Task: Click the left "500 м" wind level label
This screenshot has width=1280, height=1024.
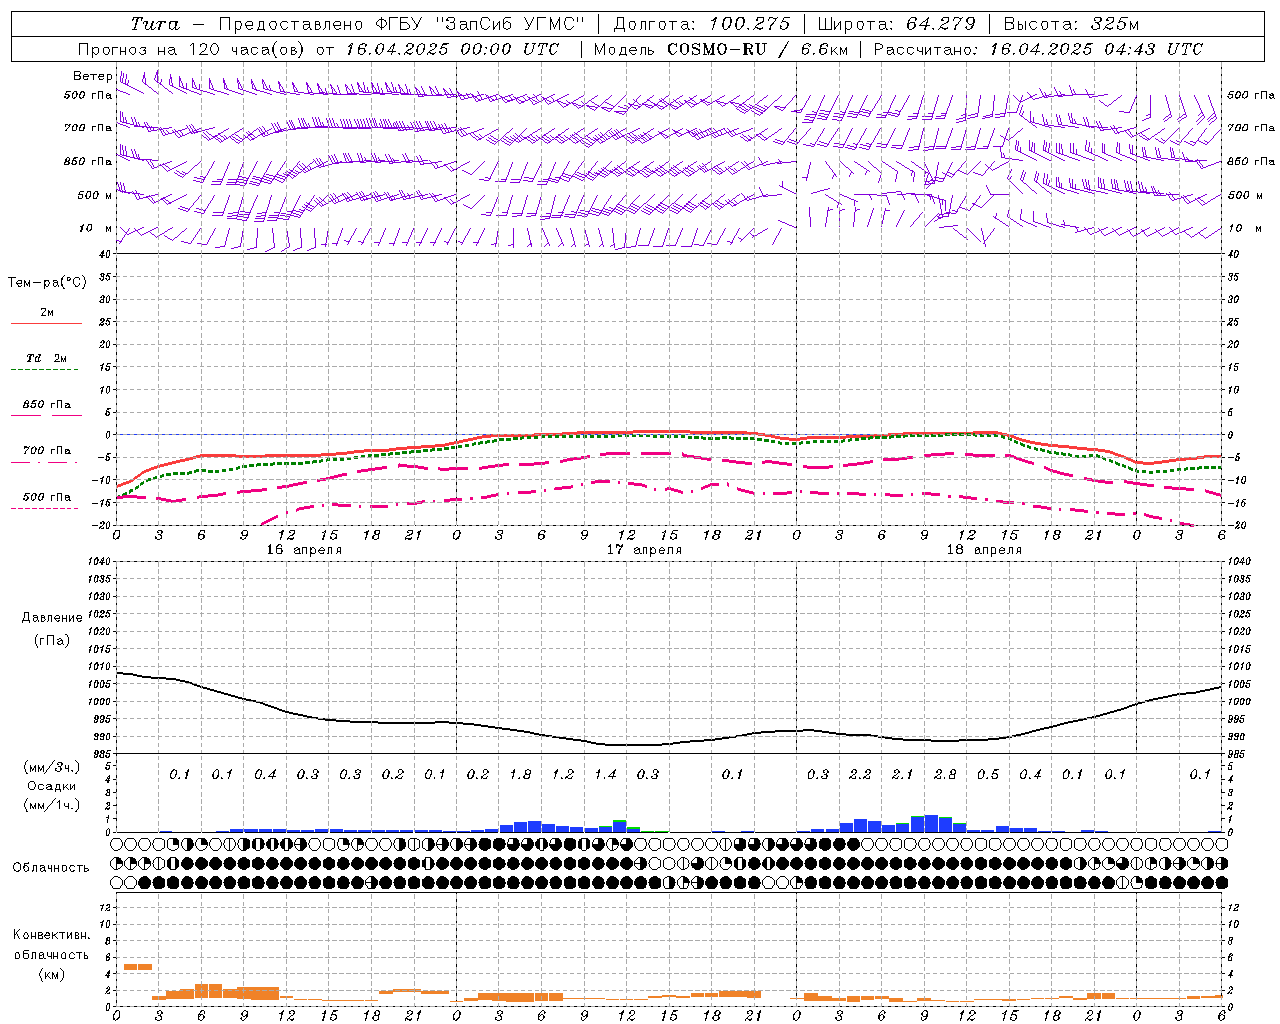Action: tap(95, 195)
